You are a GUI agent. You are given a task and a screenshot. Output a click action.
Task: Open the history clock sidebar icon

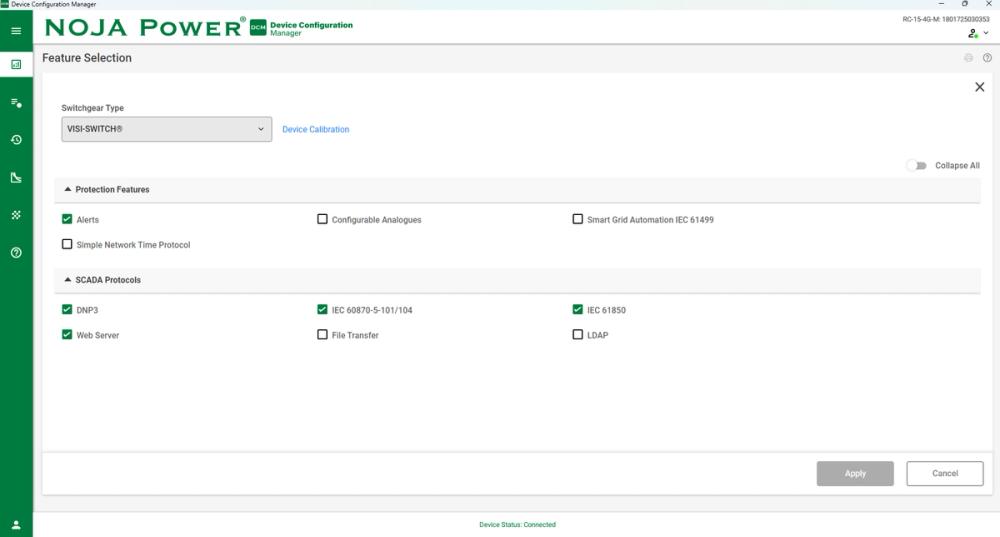[x=16, y=140]
